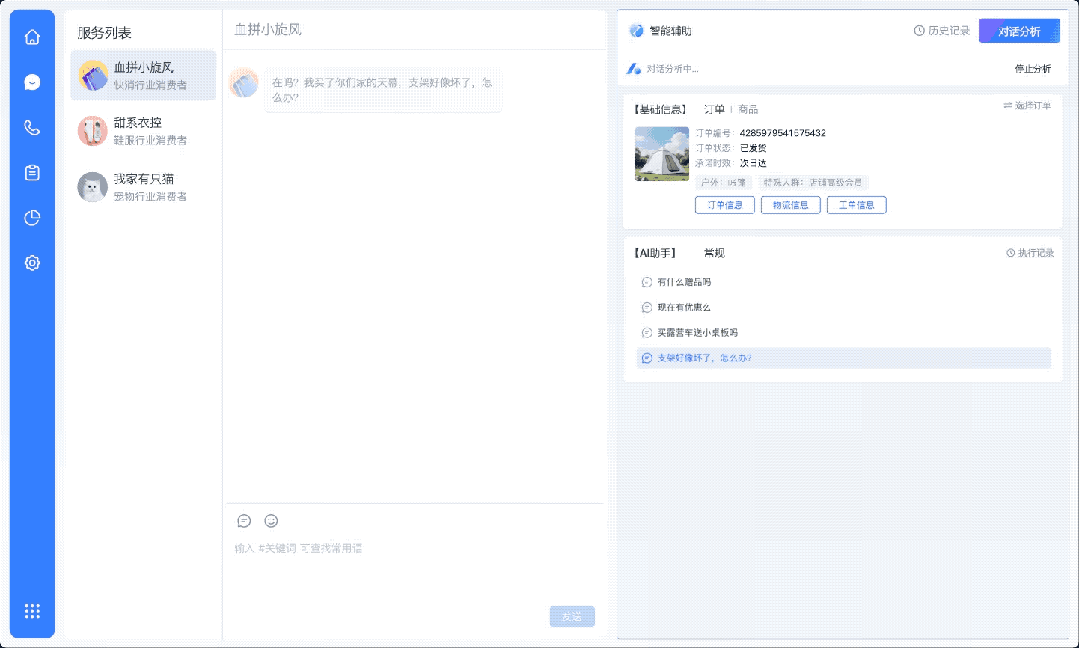Open the home icon in sidebar
This screenshot has width=1079, height=648.
pos(32,37)
